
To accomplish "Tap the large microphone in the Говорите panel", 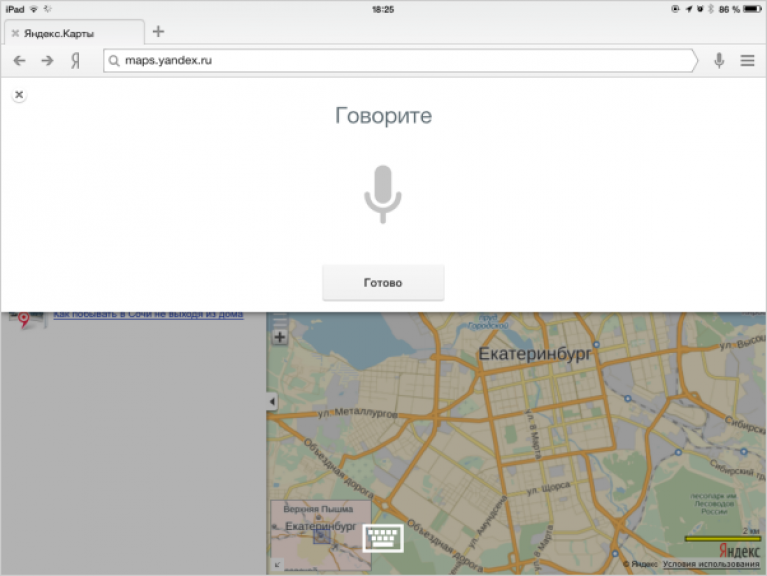I will tap(383, 194).
